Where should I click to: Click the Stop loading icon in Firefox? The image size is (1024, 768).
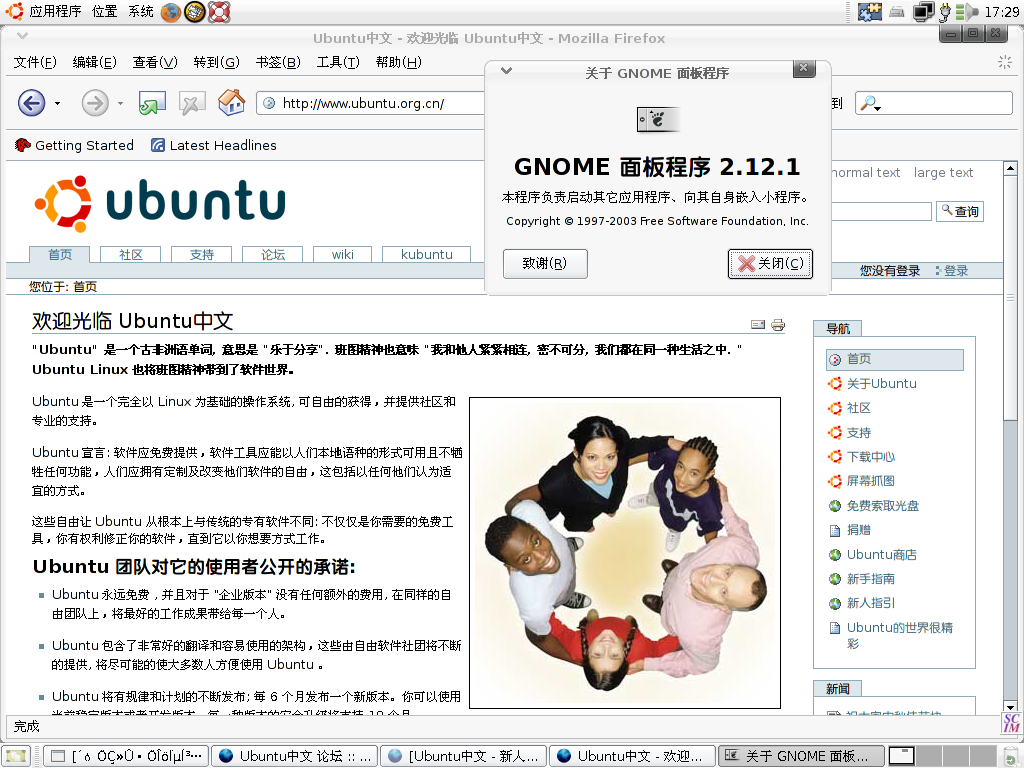191,103
